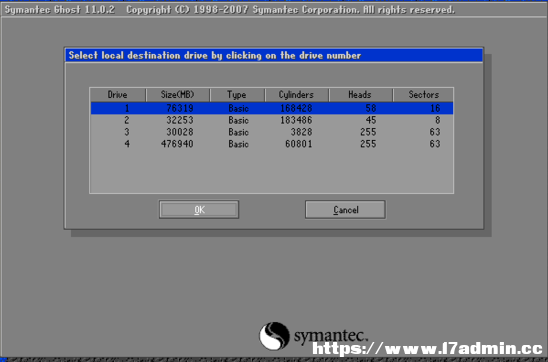Click the Cancel button
The height and width of the screenshot is (362, 548).
pyautogui.click(x=345, y=209)
